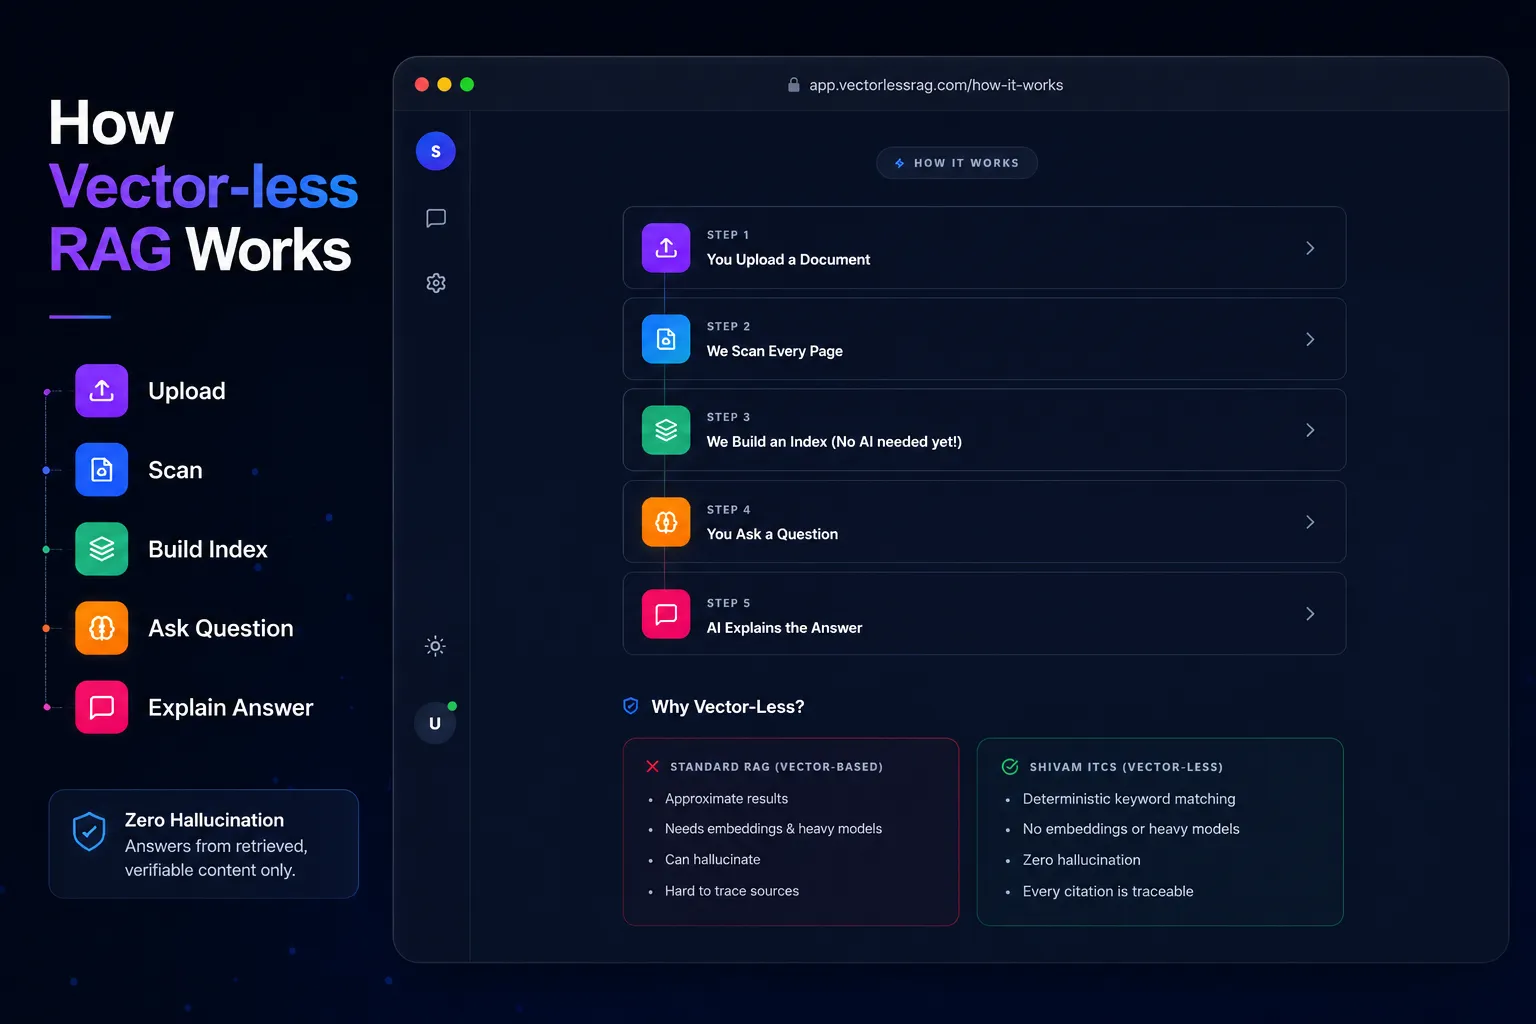Screen dimensions: 1536x1024
Task: Click pink Explain Answer icon in left list
Action: (x=101, y=707)
